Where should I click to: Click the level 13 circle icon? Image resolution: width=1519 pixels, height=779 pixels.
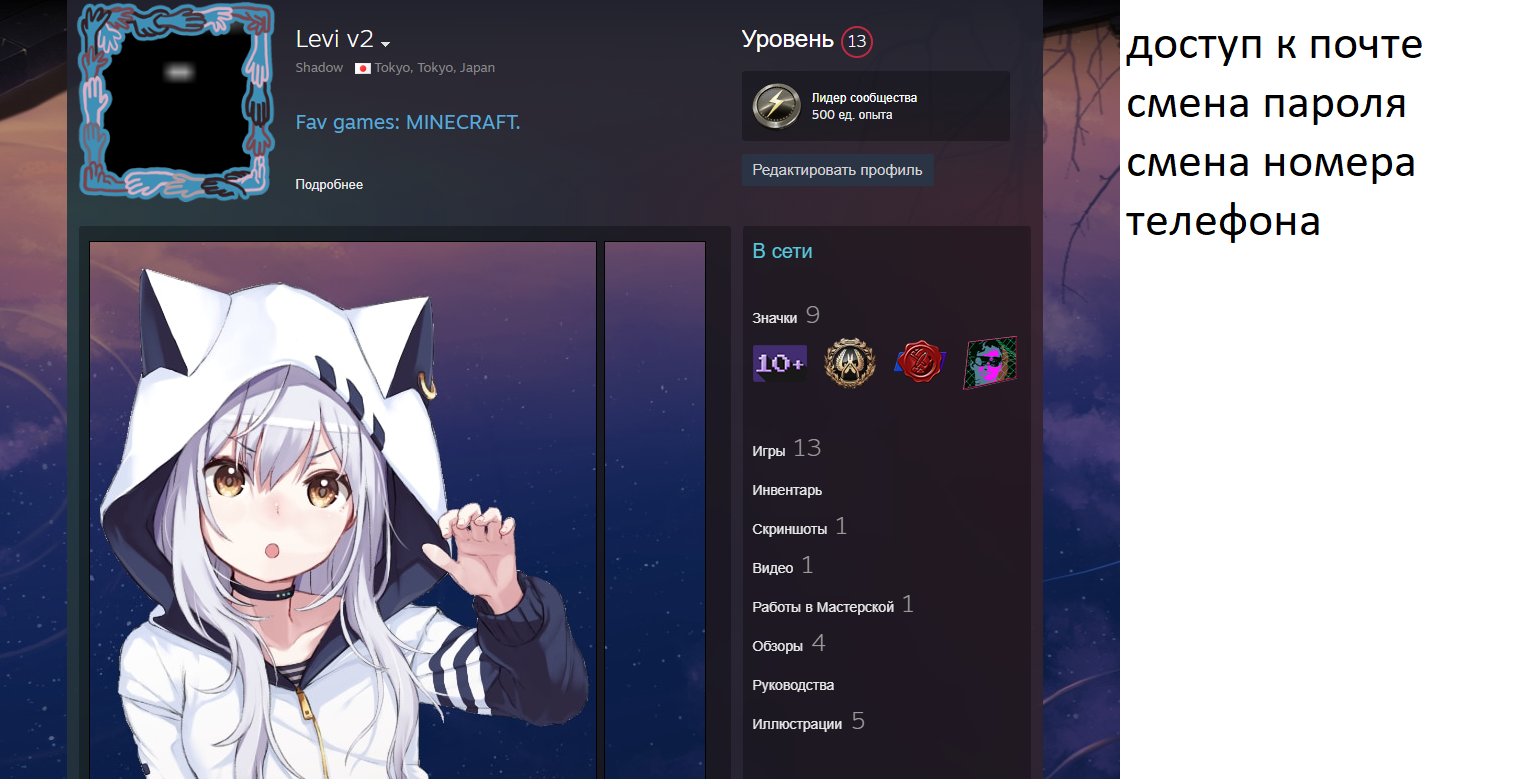tap(857, 42)
